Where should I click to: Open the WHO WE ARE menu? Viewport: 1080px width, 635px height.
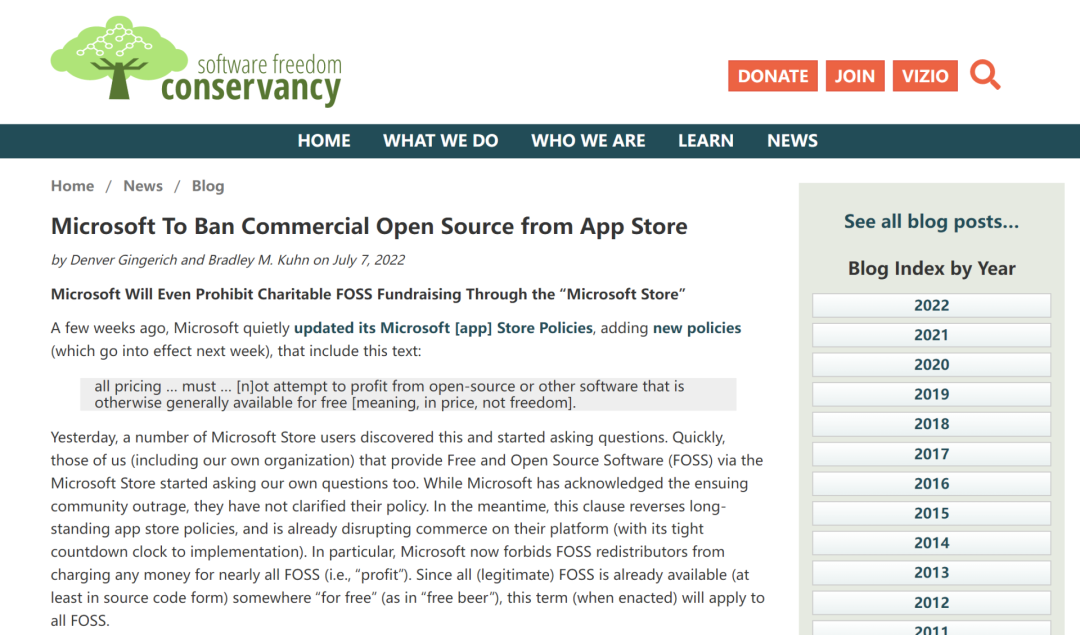point(588,140)
